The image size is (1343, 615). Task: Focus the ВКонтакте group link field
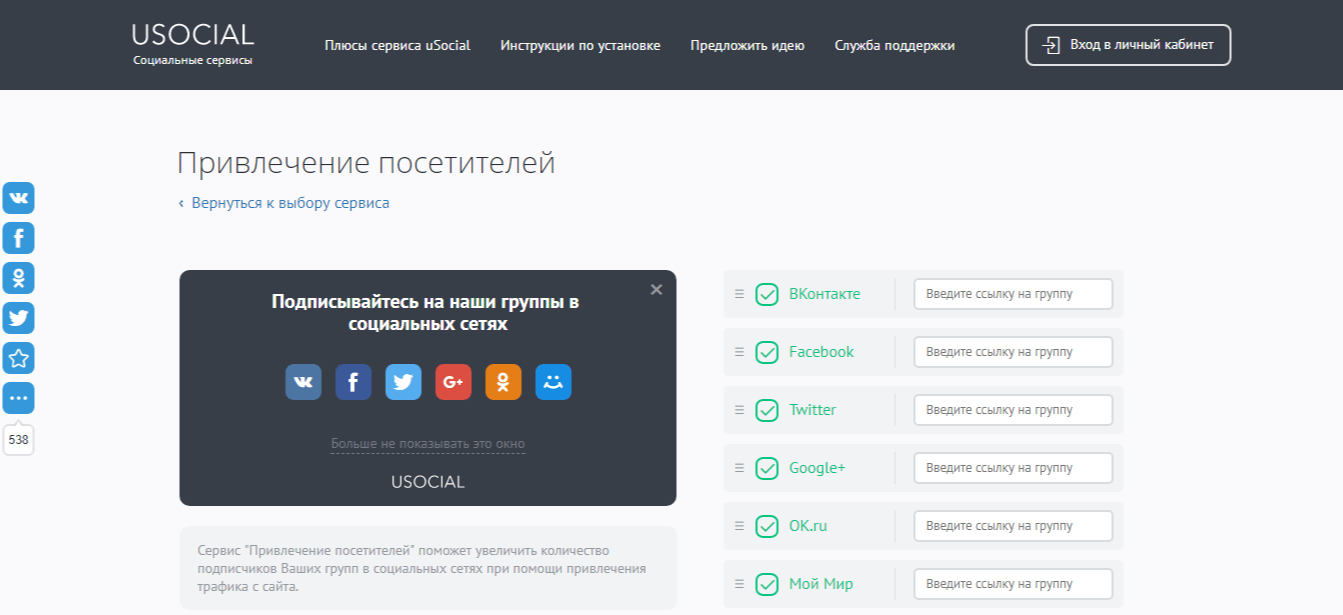pos(1013,294)
